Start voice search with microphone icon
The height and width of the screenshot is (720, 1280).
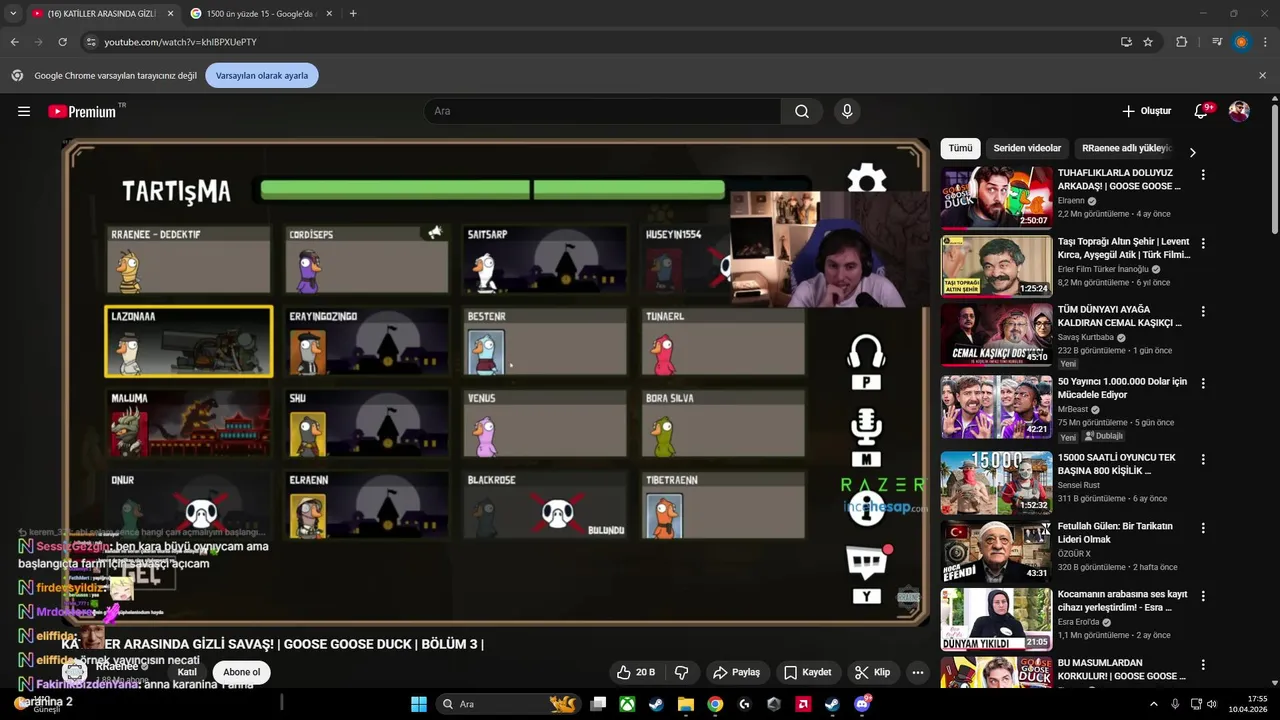[847, 111]
